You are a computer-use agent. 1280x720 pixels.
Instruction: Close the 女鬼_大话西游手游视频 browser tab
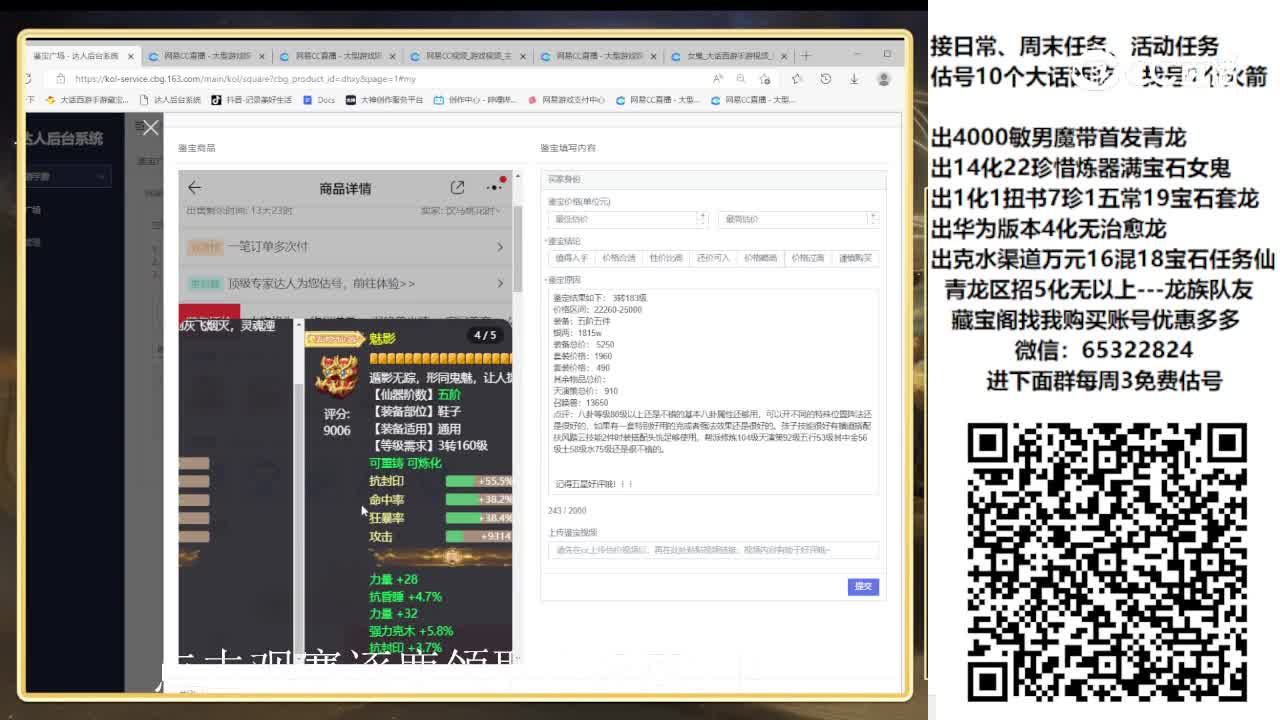pyautogui.click(x=785, y=56)
